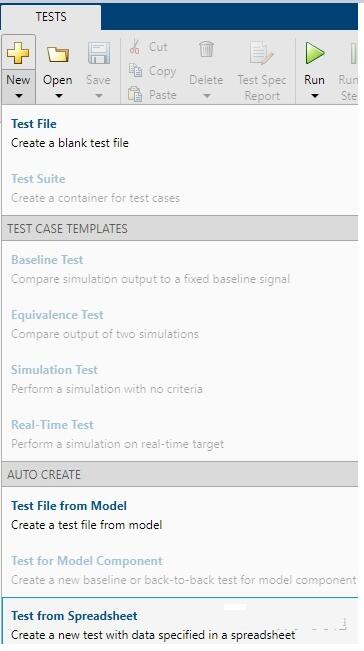Expand the Open dropdown arrow

(59, 96)
